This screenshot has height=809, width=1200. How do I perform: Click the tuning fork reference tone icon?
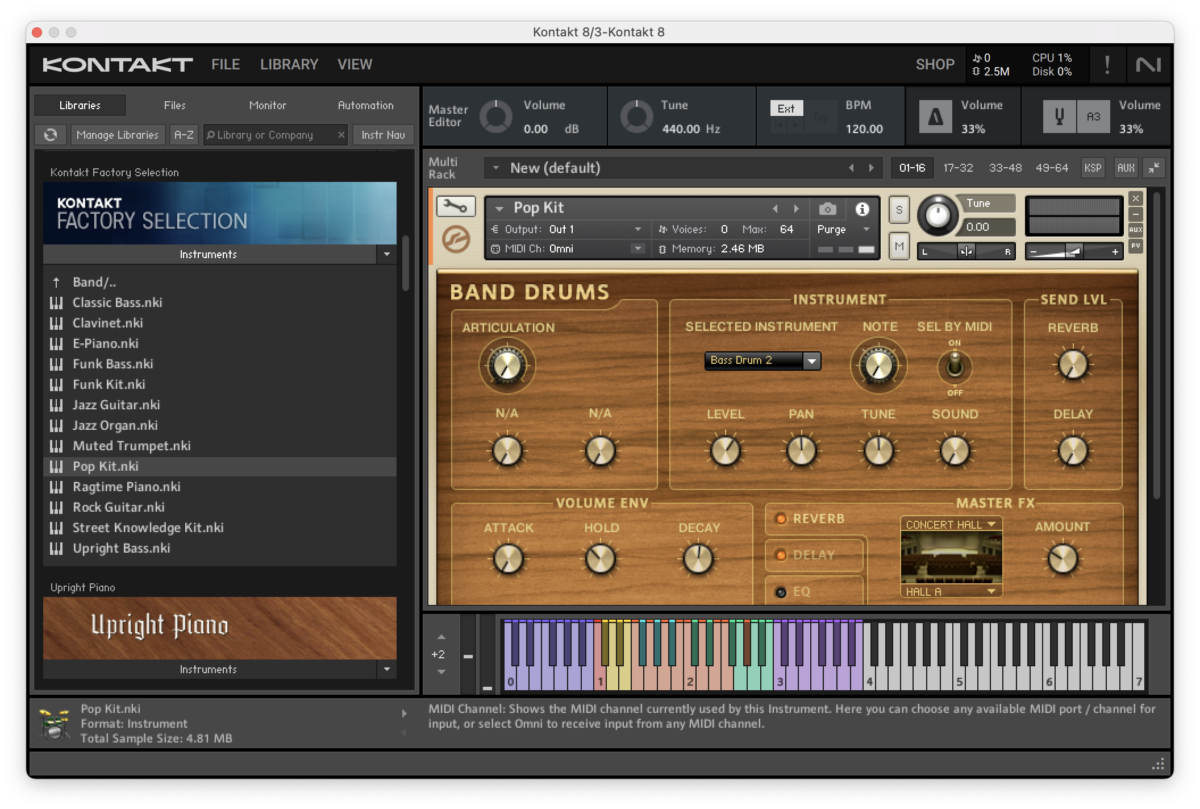1059,117
